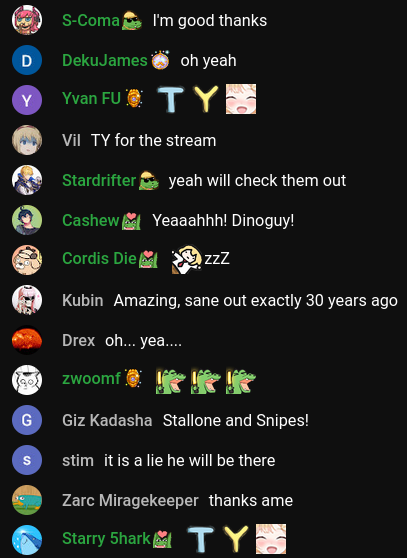This screenshot has width=407, height=558.
Task: Click stim's purple S avatar
Action: [27, 460]
